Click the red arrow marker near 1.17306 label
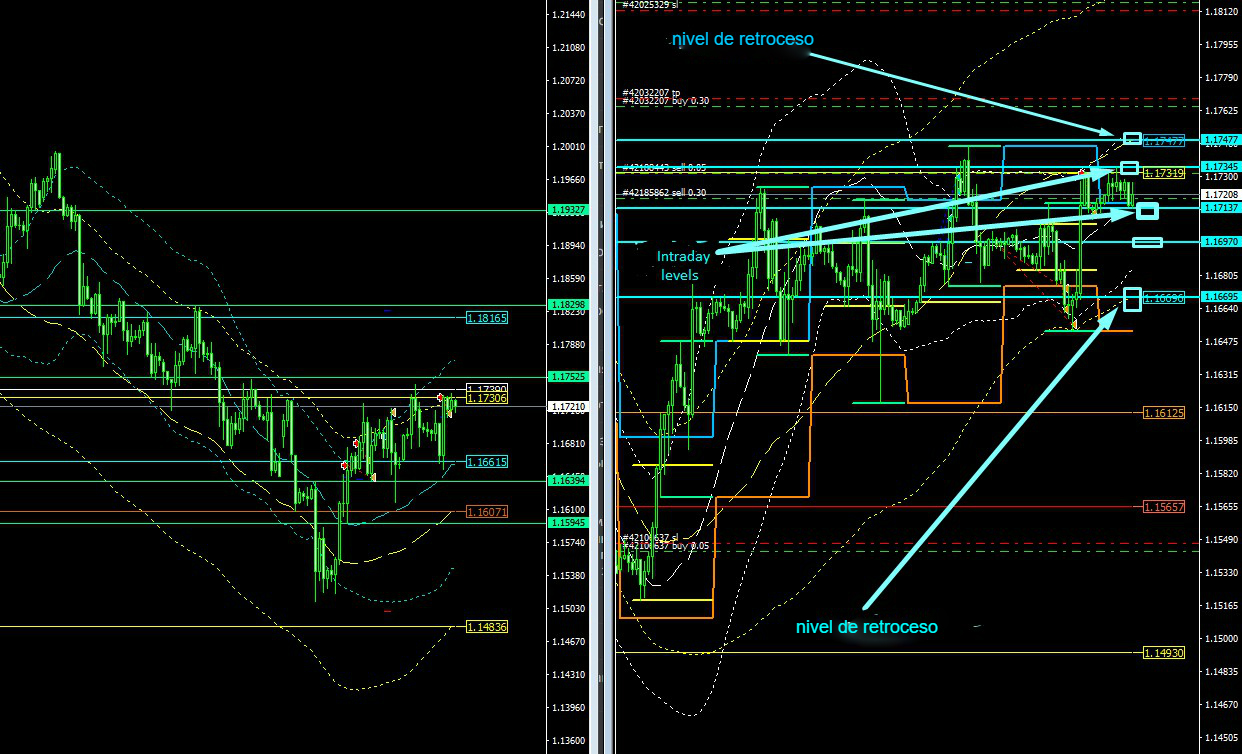 coord(440,398)
